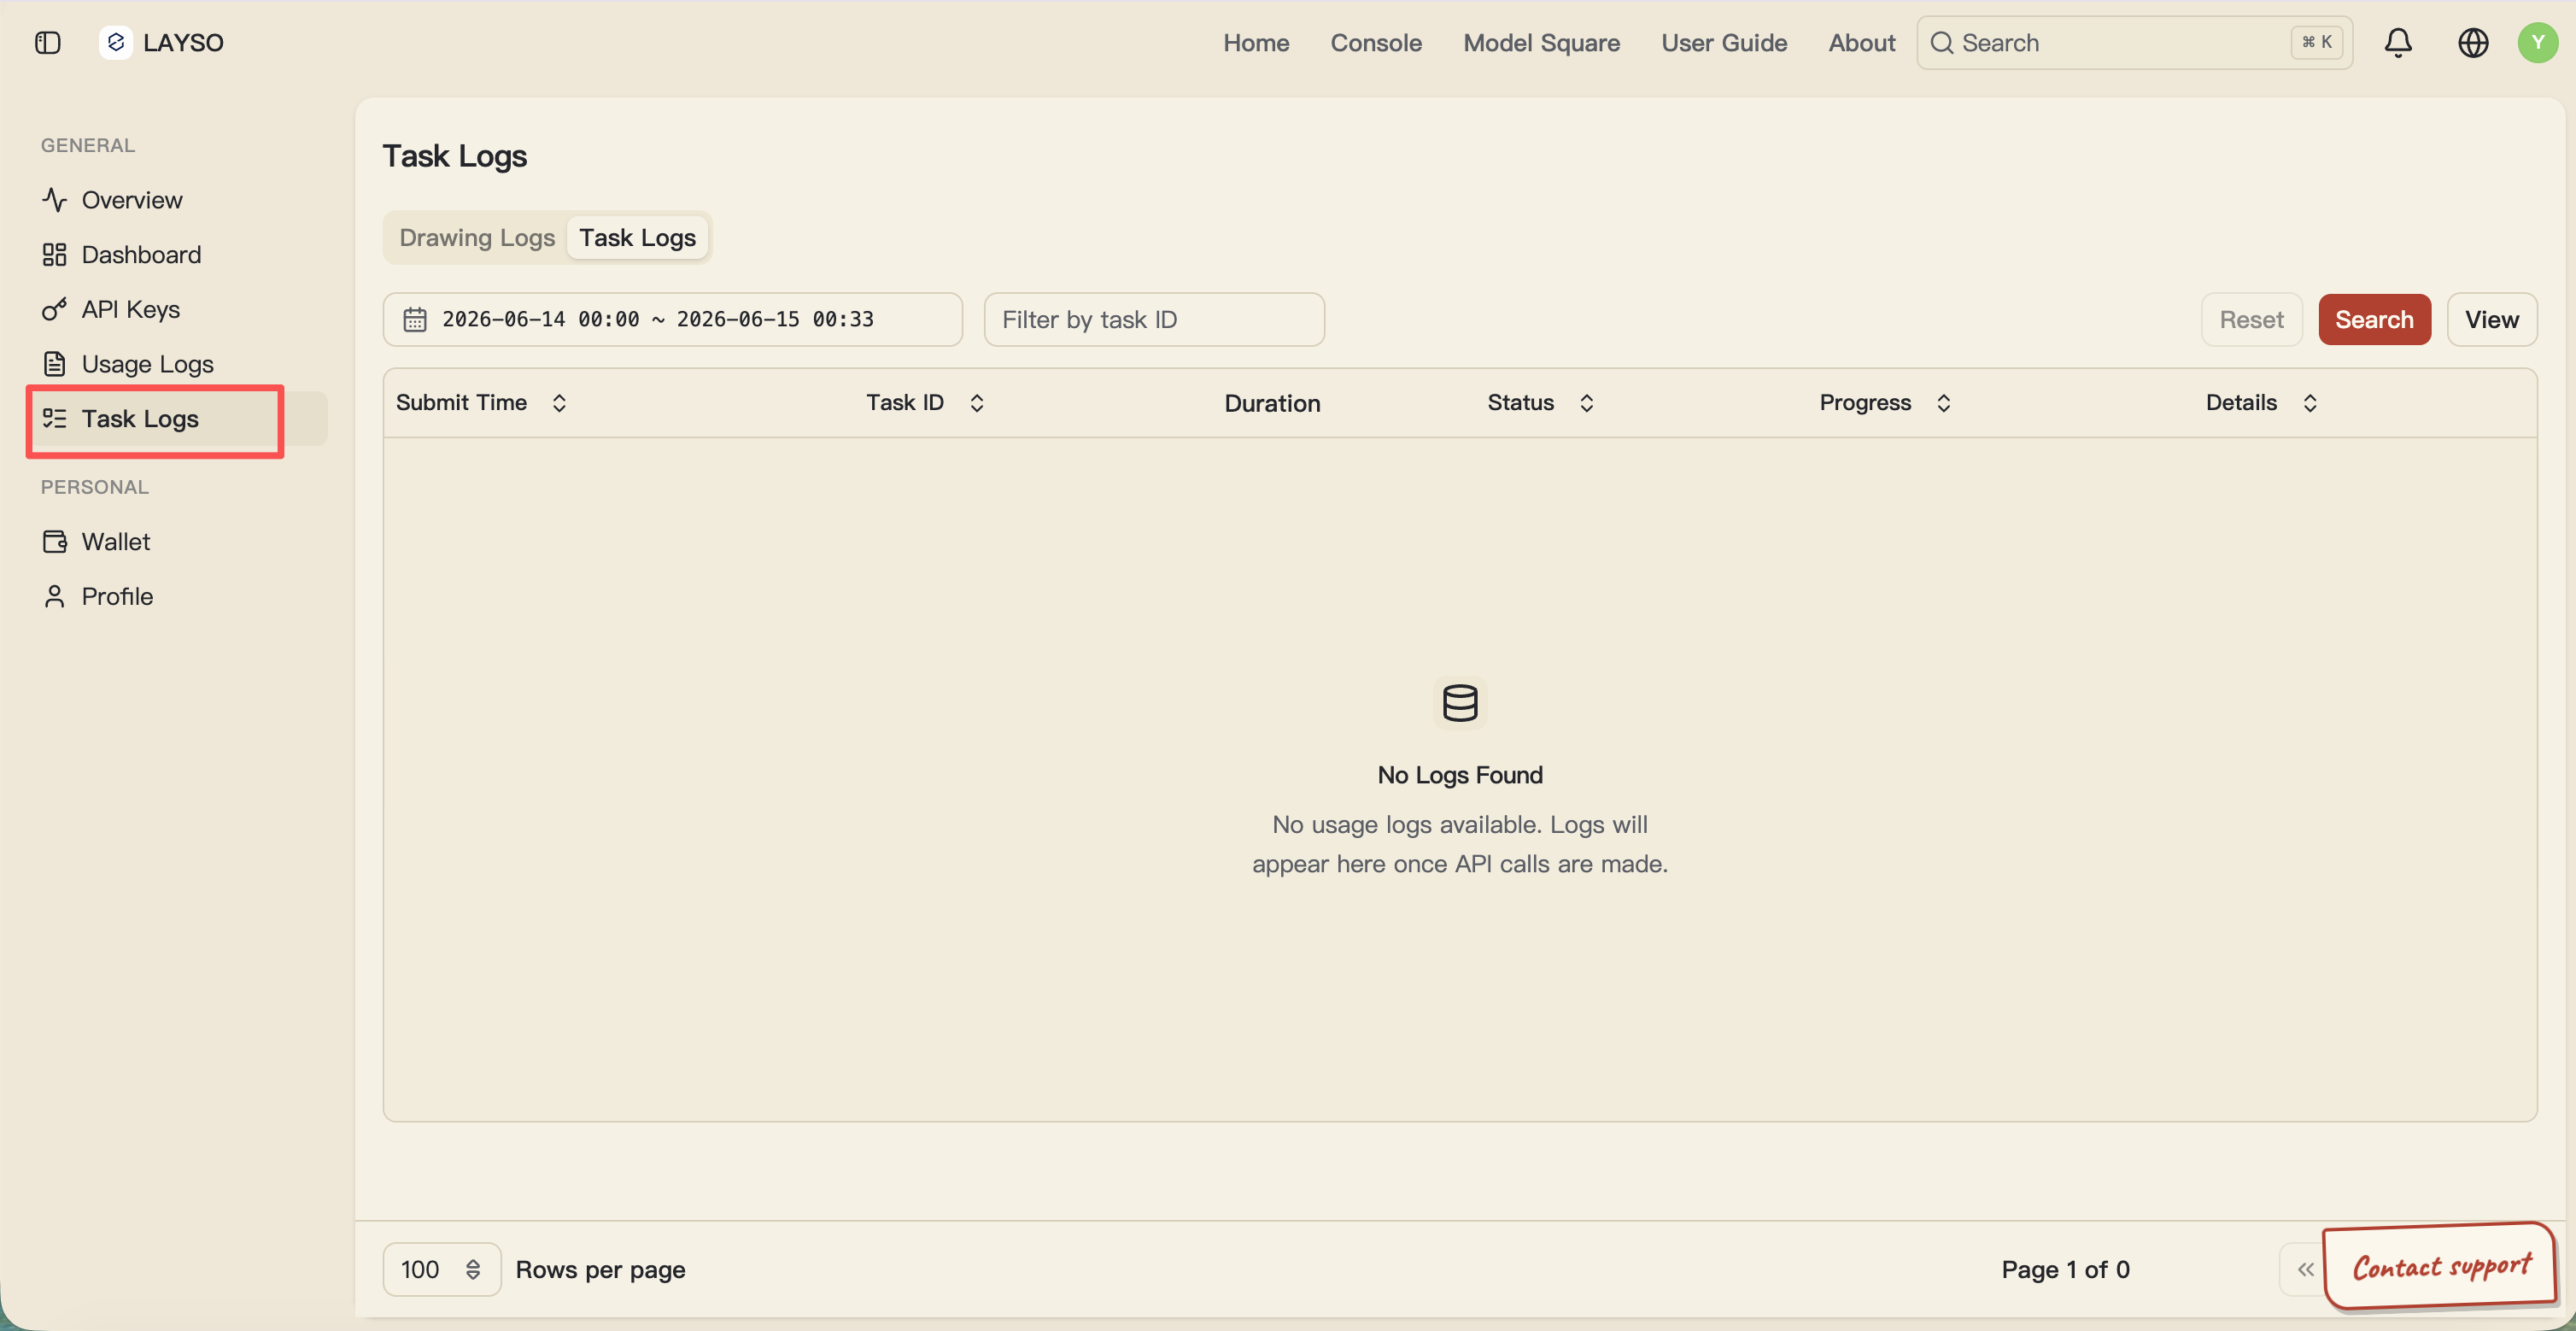Viewport: 2576px width, 1331px height.
Task: Open the User Guide link
Action: 1724,42
